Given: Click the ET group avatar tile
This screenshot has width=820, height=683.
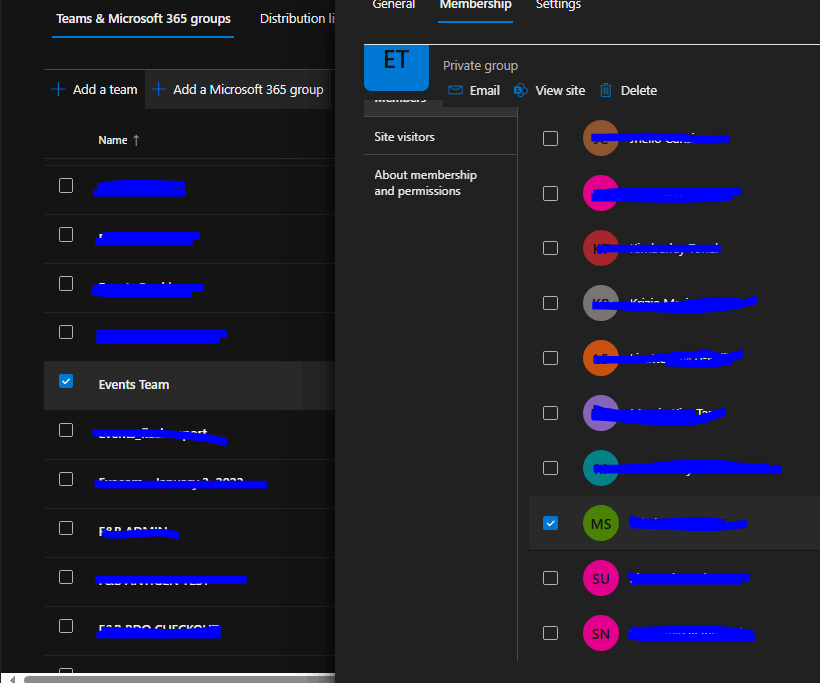Looking at the screenshot, I should [x=396, y=67].
